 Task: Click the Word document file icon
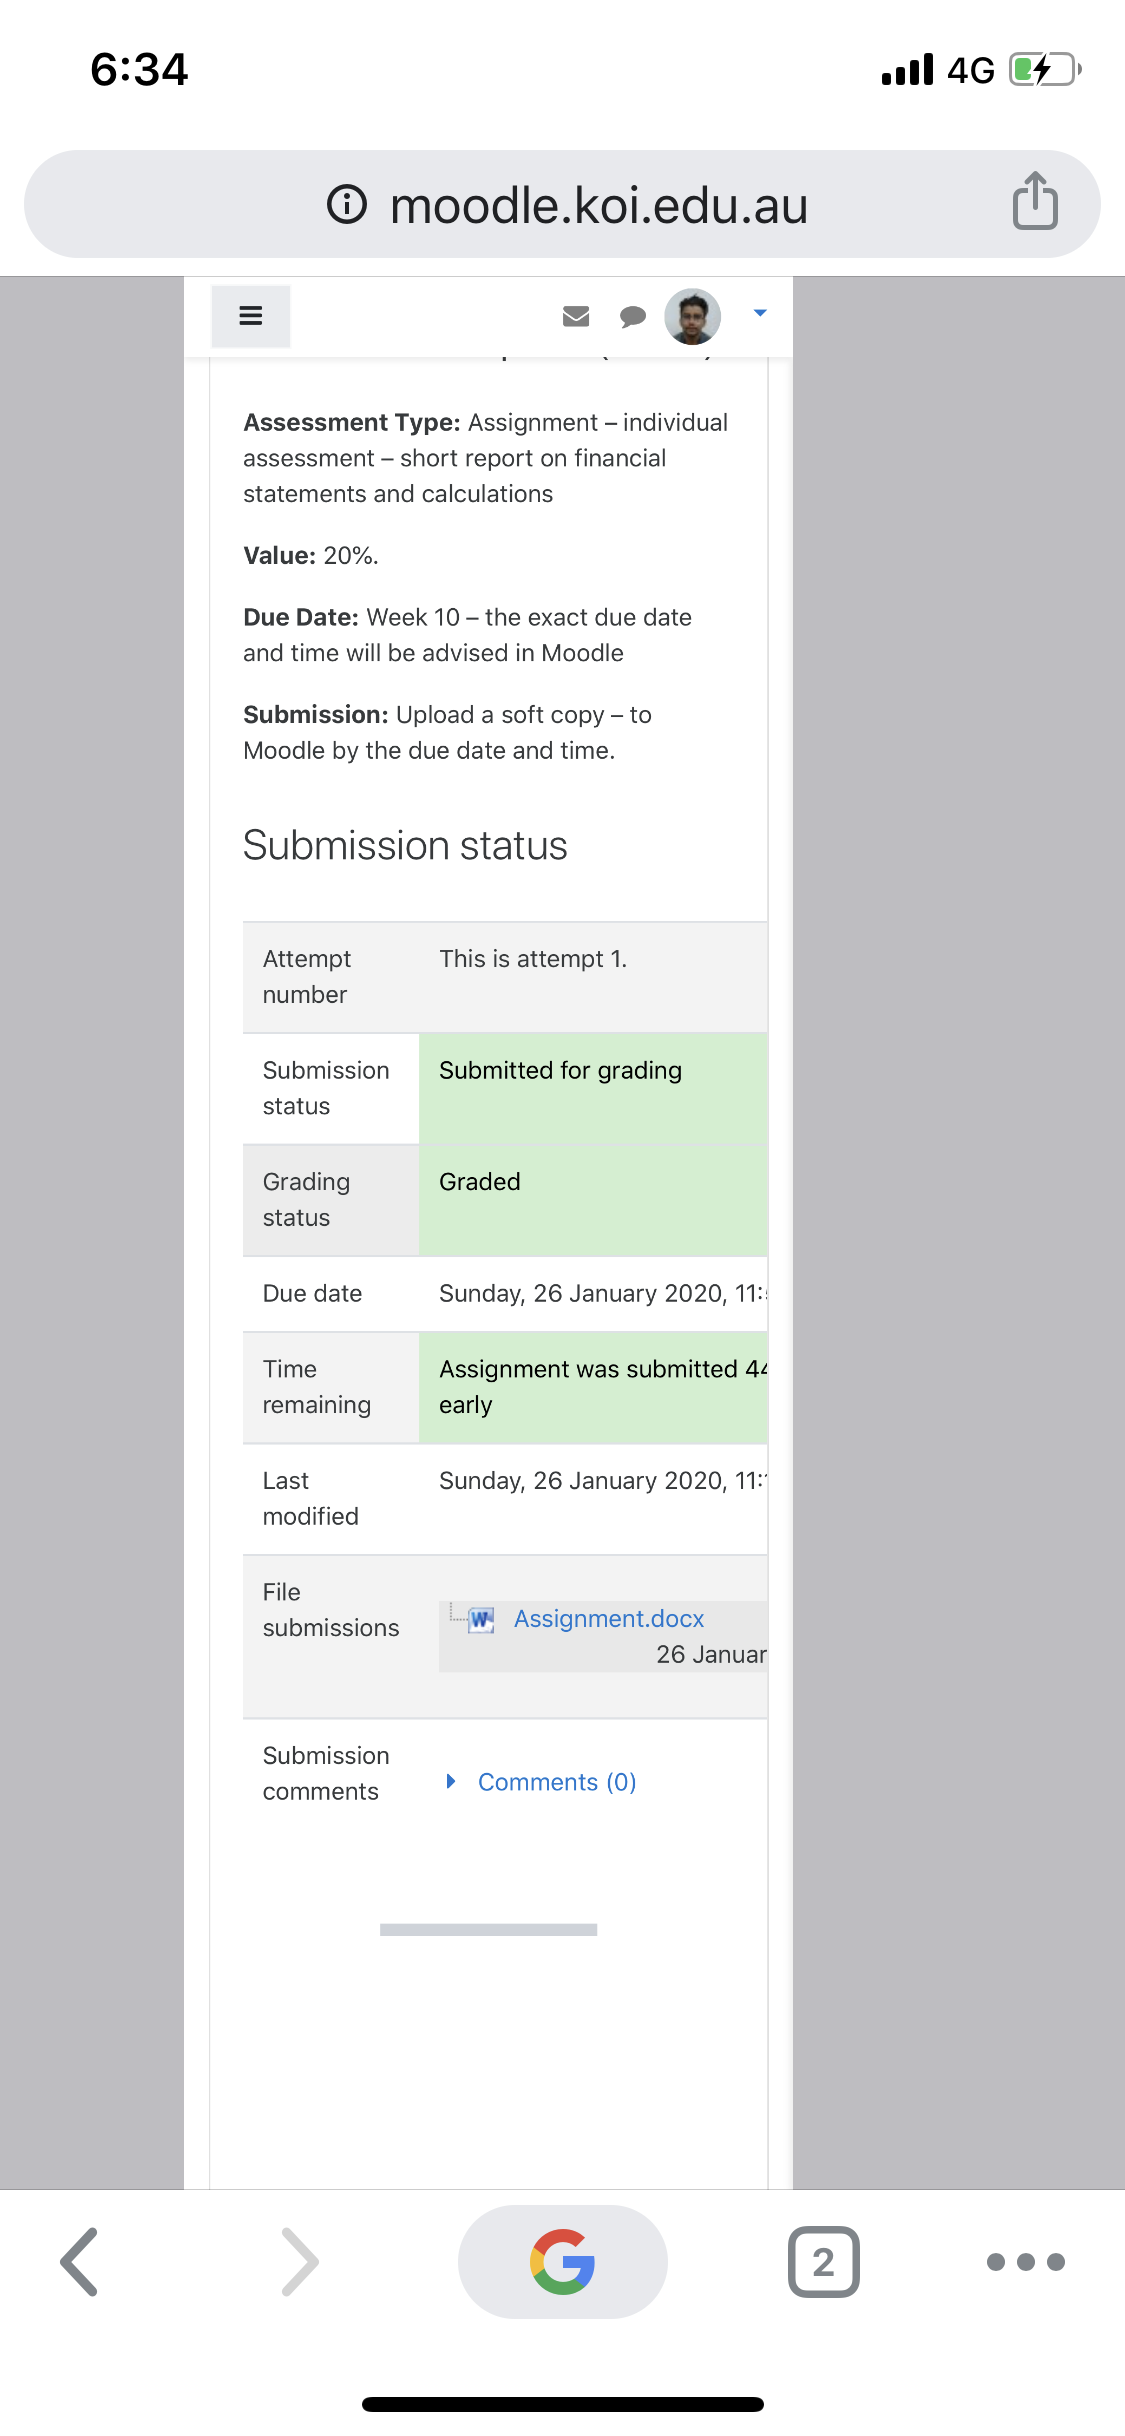tap(482, 1619)
